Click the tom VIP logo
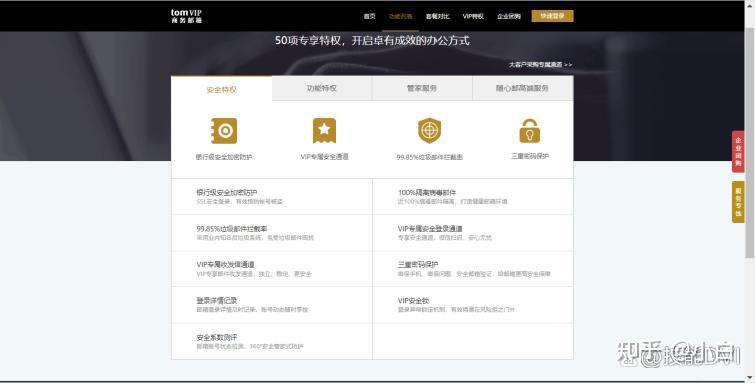 [x=186, y=16]
